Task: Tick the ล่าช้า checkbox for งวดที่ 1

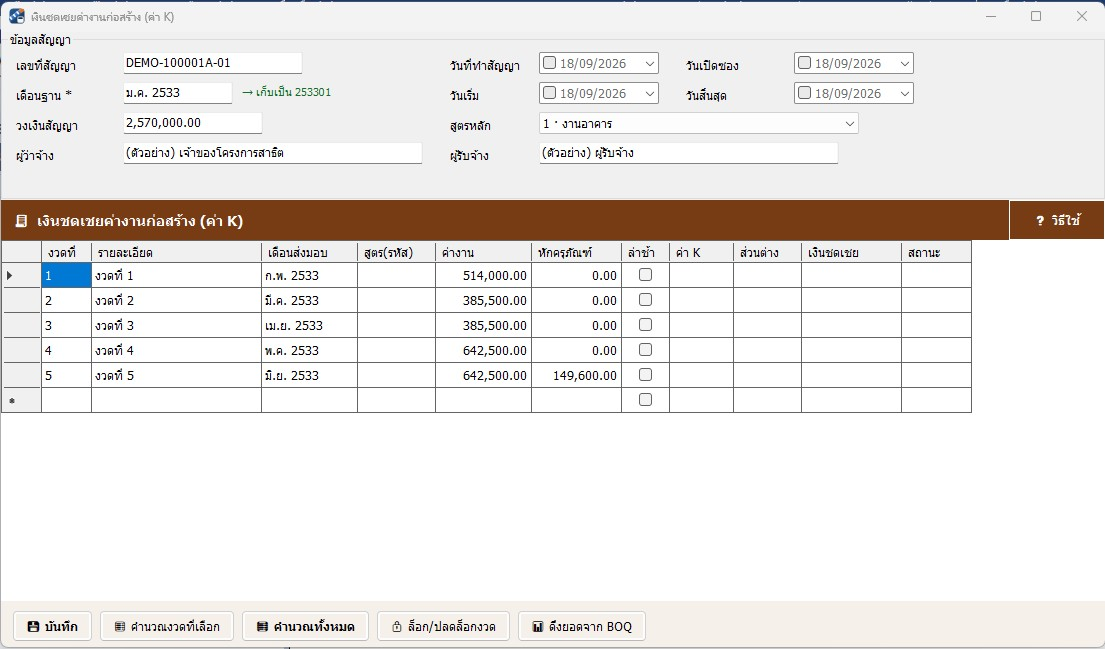Action: click(645, 275)
